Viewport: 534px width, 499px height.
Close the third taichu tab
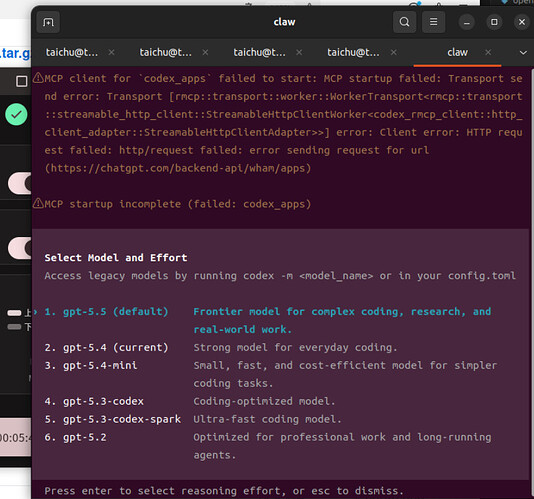[x=299, y=52]
